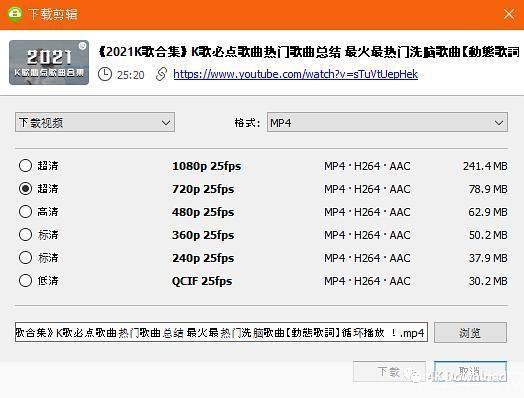
Task: Select the QCIF 25fps quality radio button
Action: (25, 281)
